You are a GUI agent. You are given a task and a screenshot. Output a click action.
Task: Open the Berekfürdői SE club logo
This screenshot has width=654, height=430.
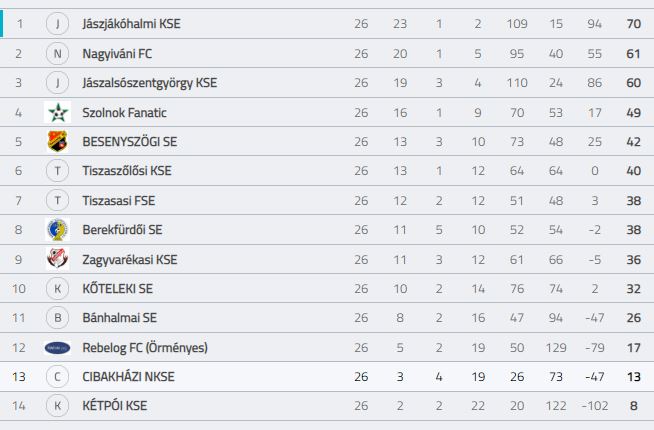pos(58,229)
